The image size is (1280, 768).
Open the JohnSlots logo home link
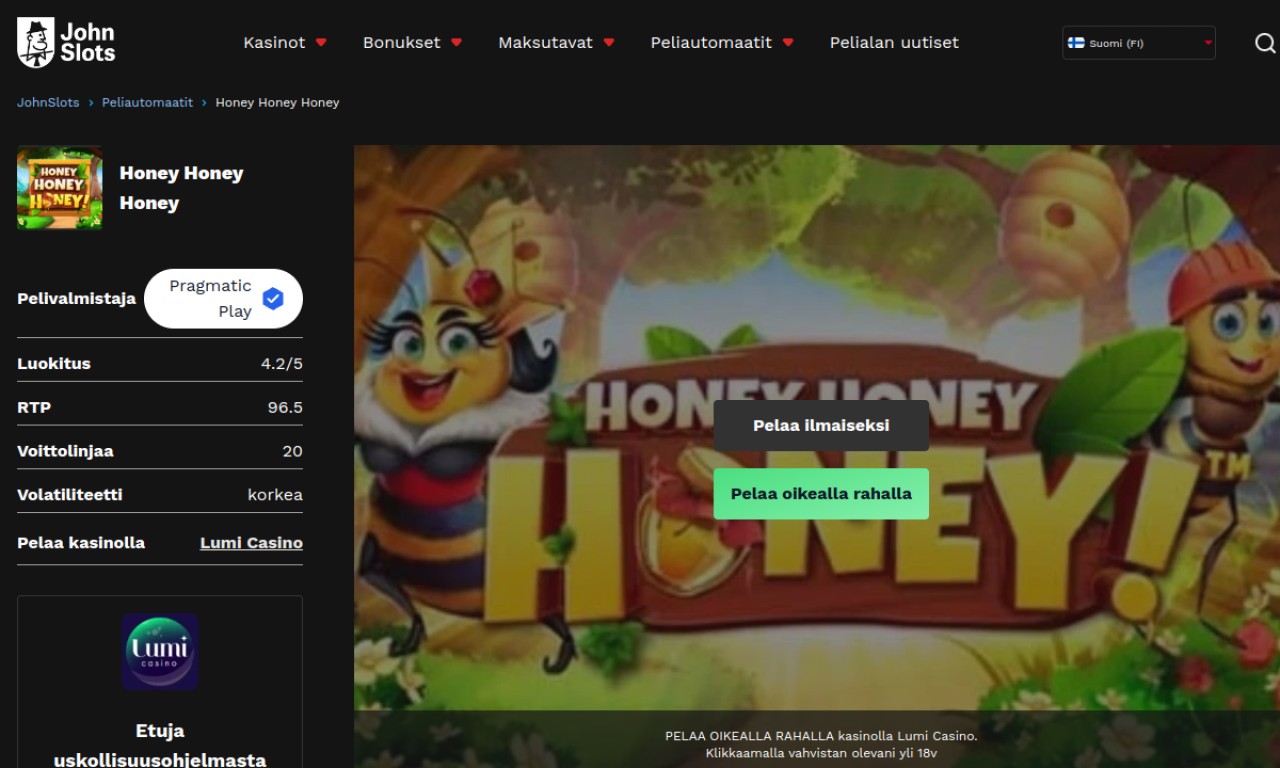66,42
